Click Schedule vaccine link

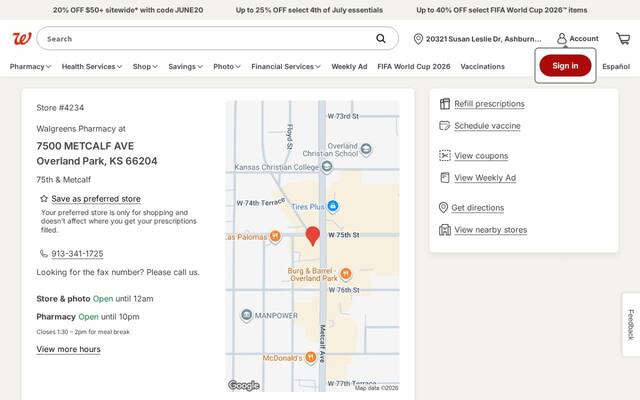(x=487, y=126)
